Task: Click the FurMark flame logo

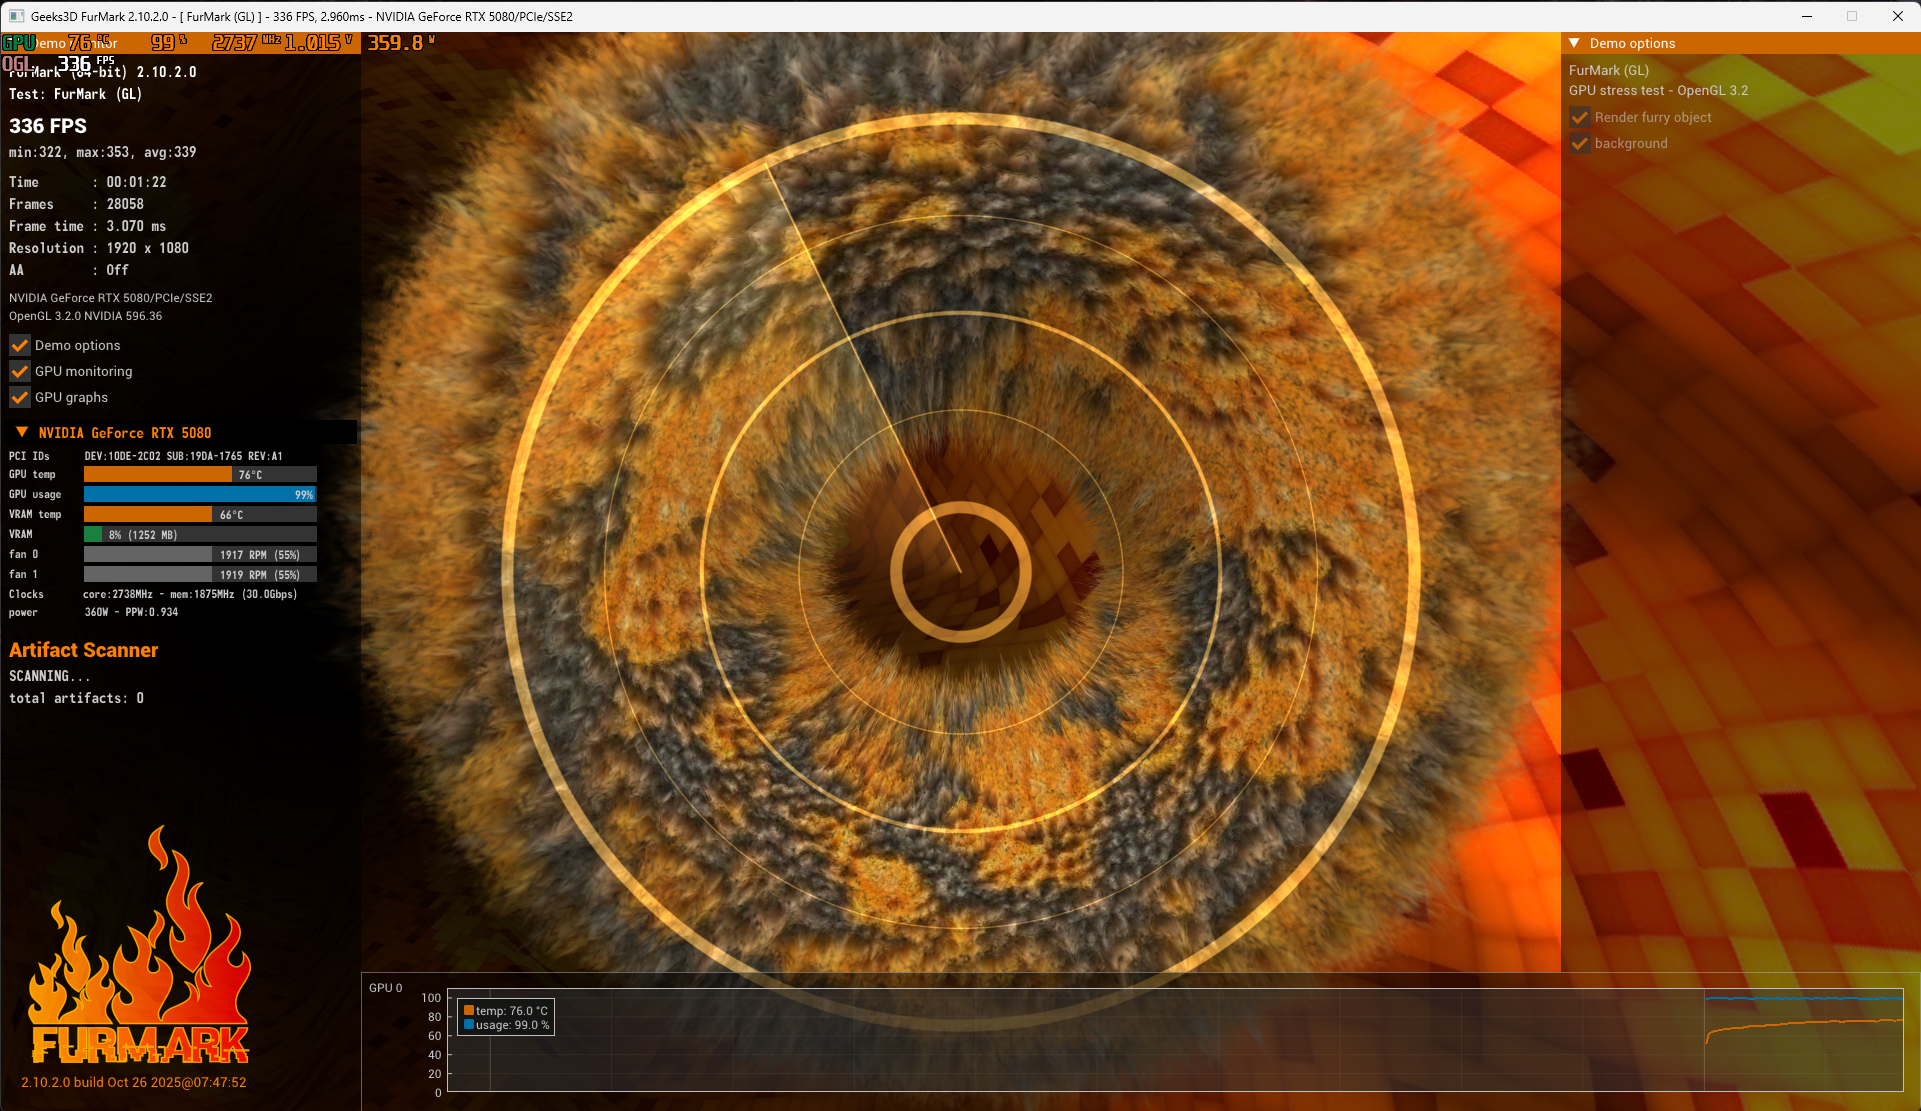Action: tap(139, 945)
